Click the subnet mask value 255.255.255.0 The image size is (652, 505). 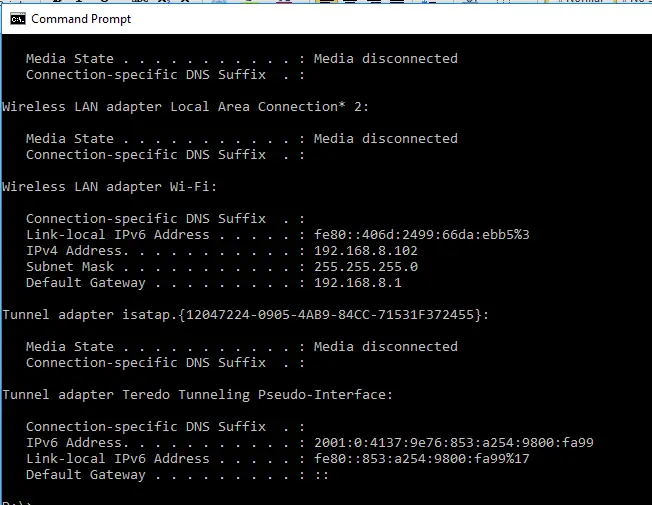tap(366, 267)
